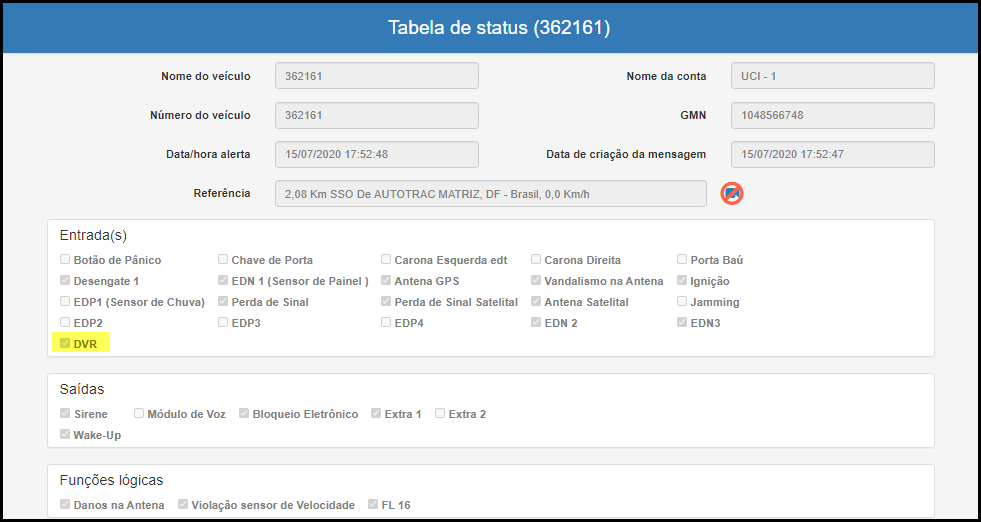981x522 pixels.
Task: Toggle the Danos na Antena checkbox
Action: coord(64,504)
